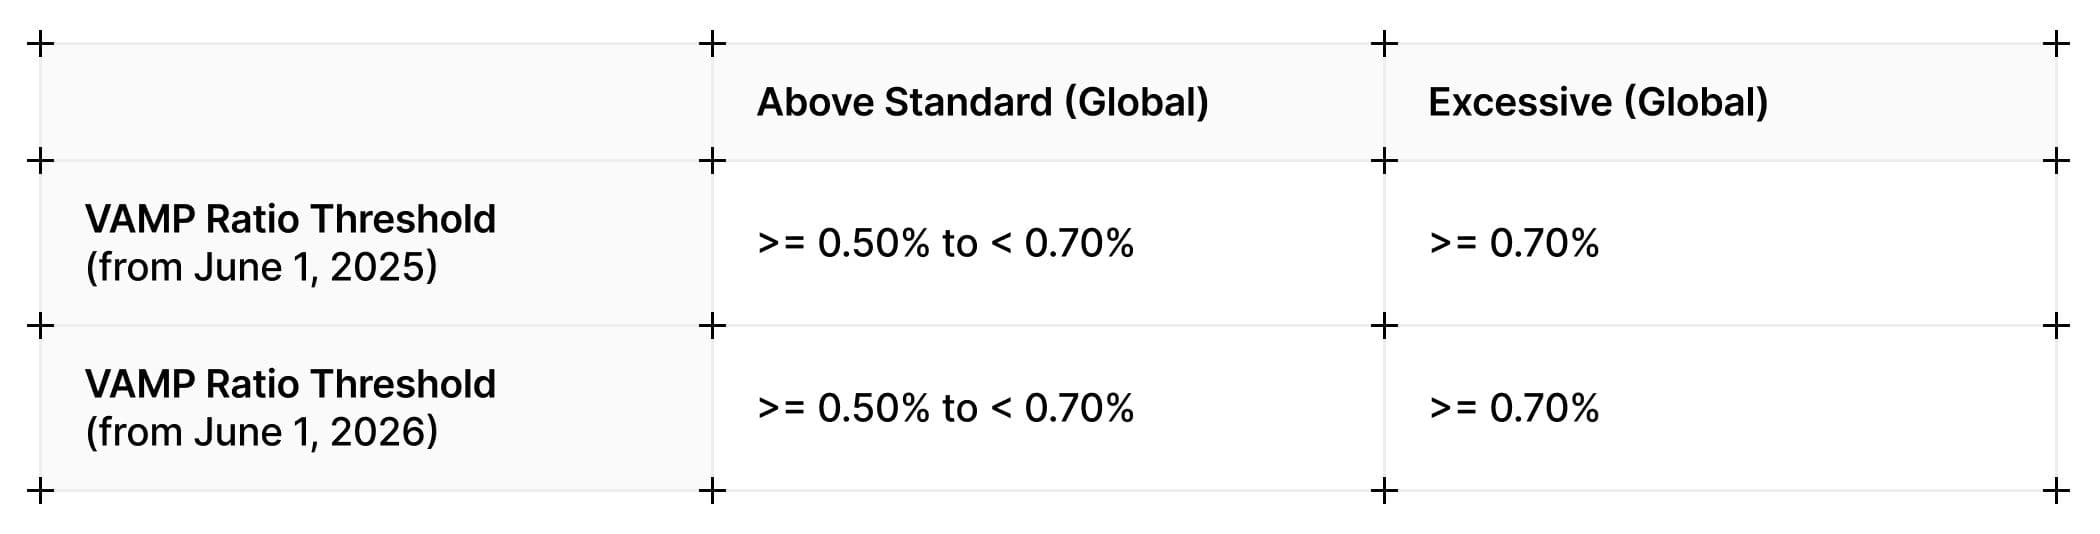Click the plus marker at table's top-left corner
The height and width of the screenshot is (534, 2100).
pos(40,44)
